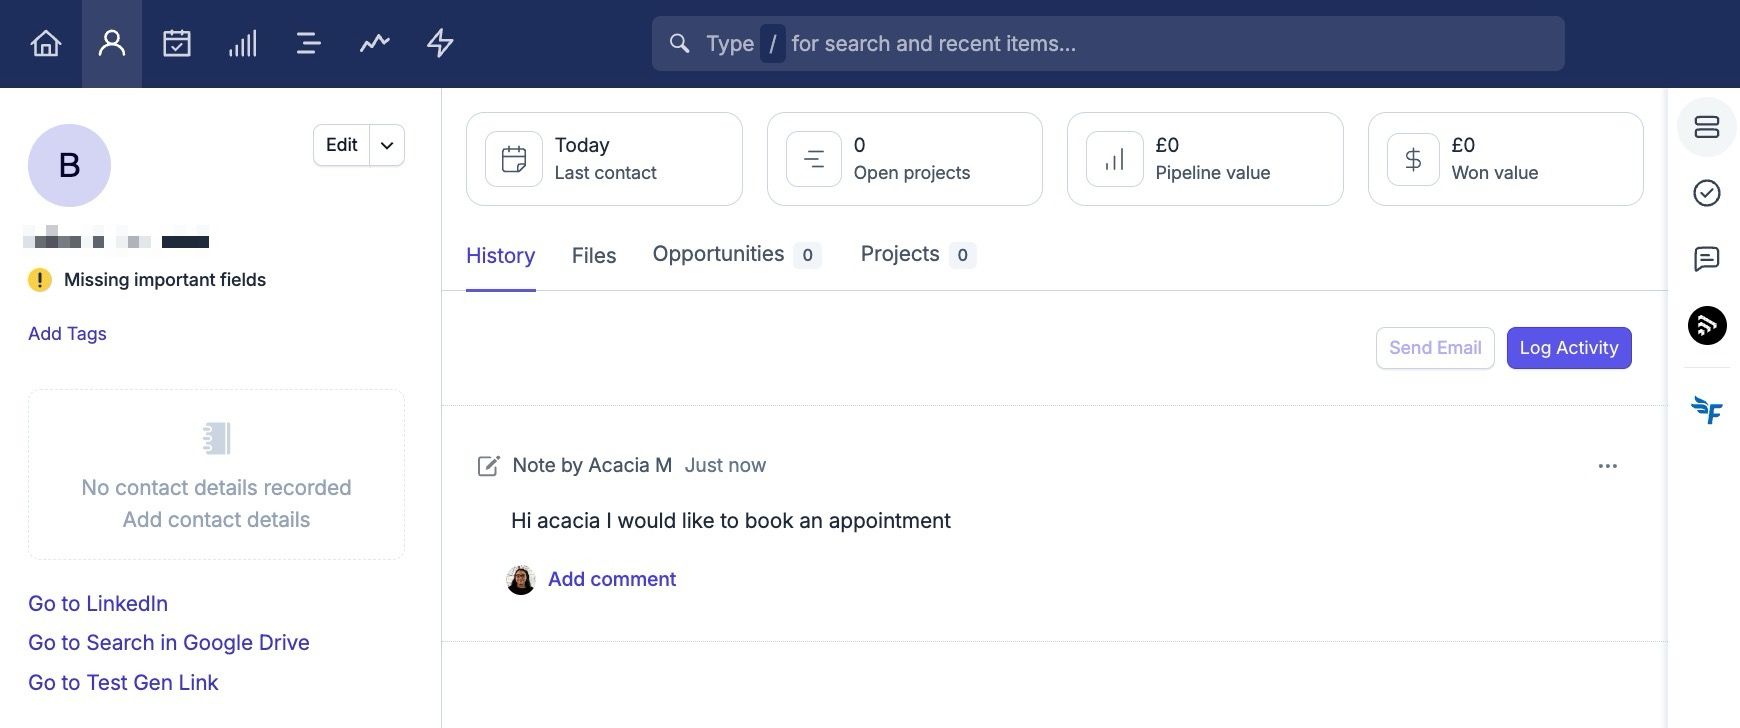Click the Open projects card icon
The width and height of the screenshot is (1740, 728).
814,159
